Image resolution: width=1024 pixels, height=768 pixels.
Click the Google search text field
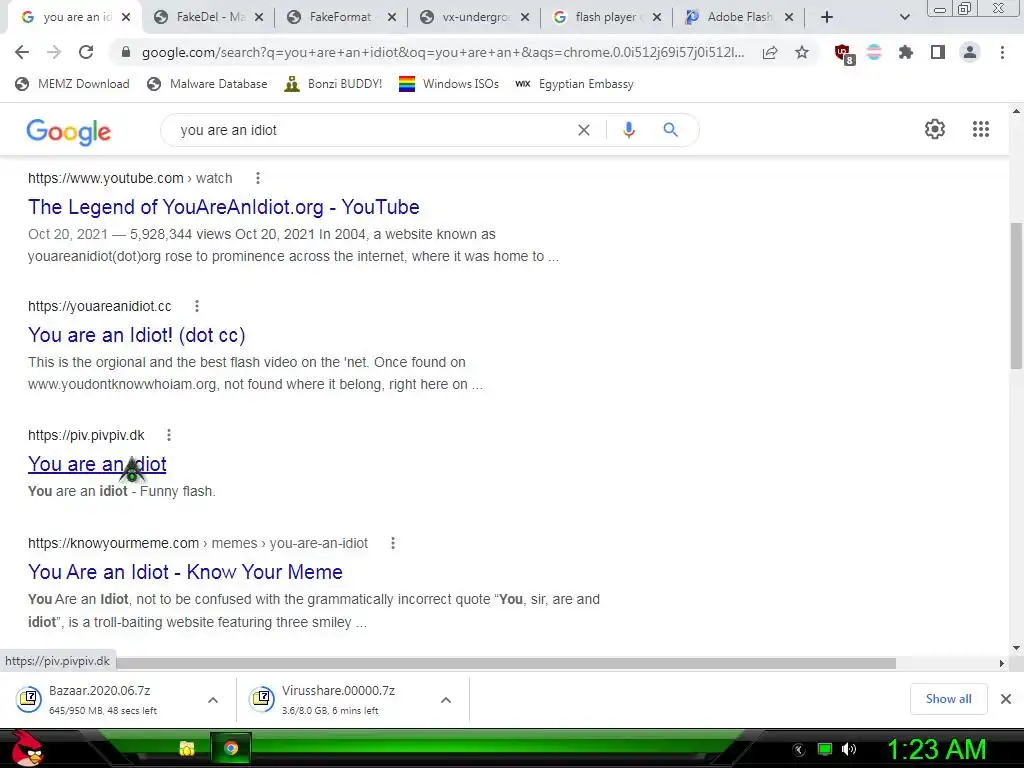point(372,130)
